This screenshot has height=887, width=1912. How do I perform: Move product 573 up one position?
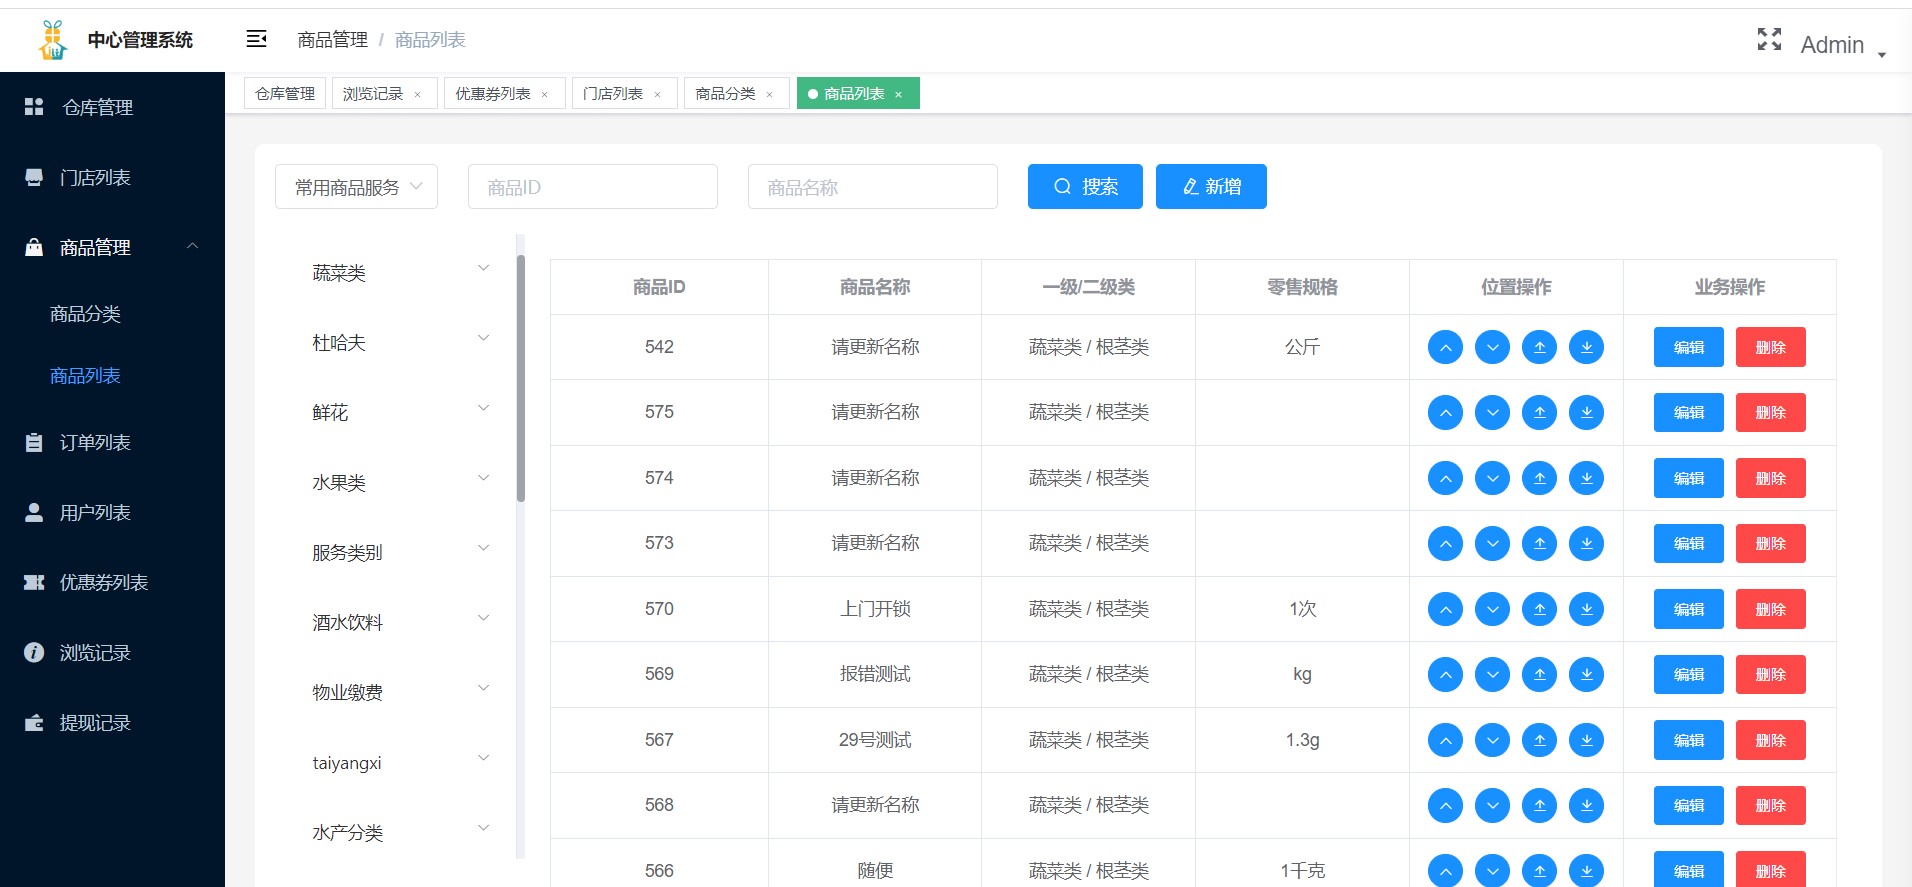[x=1445, y=543]
